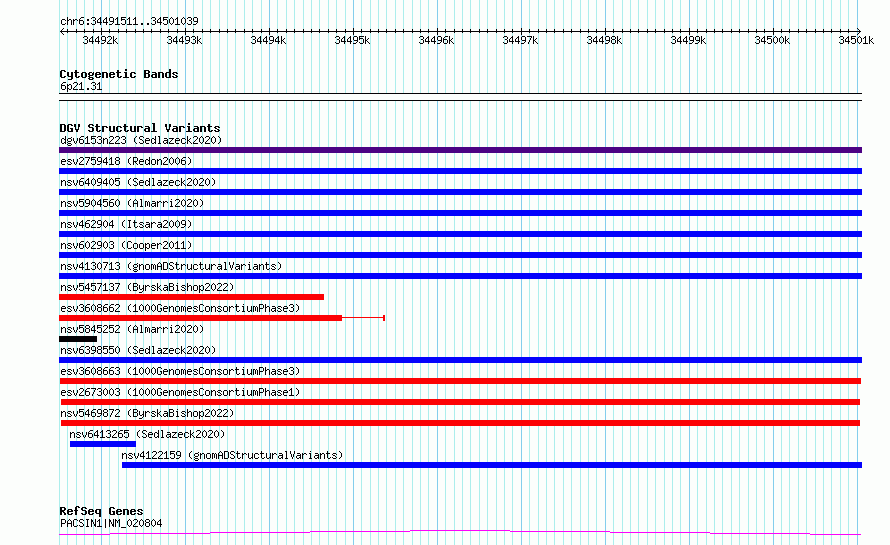Open the nsv6398550 (Sedlazeck2020) label
This screenshot has width=890, height=545.
[x=138, y=350]
